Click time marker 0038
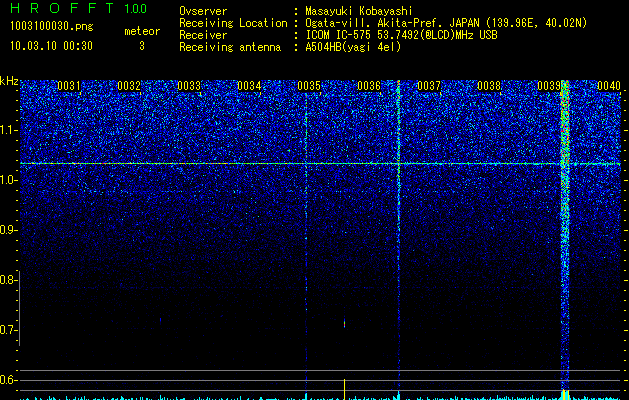 point(489,86)
